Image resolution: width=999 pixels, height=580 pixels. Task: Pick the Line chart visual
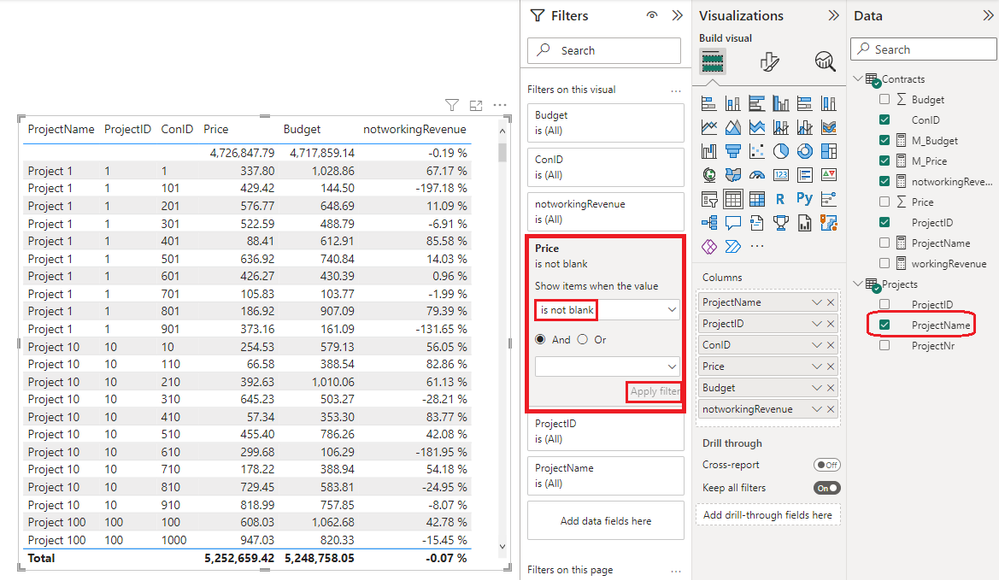(x=708, y=127)
